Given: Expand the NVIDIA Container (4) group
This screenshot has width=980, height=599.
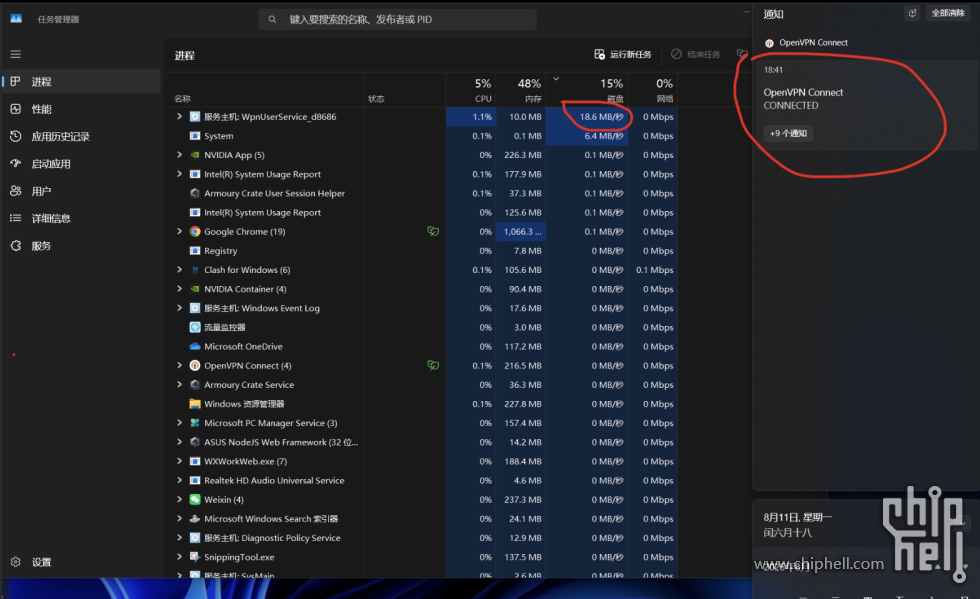Looking at the screenshot, I should pos(179,289).
